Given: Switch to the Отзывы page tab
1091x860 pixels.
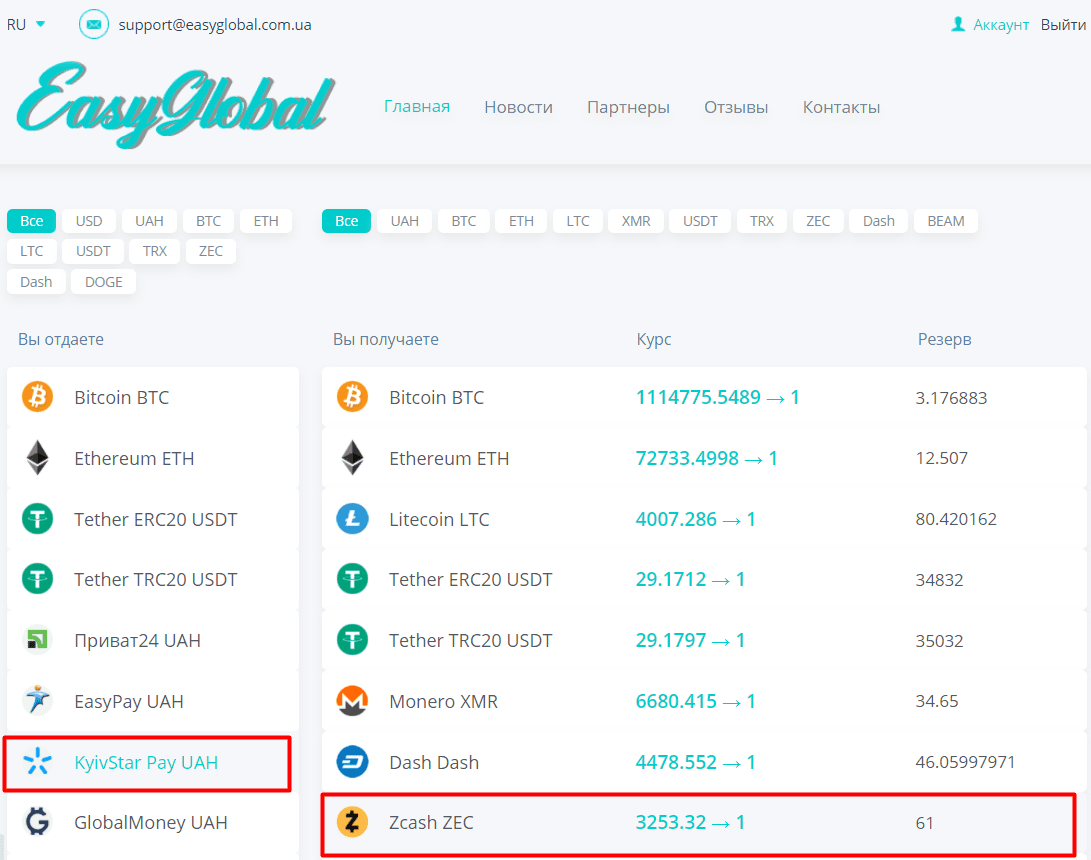Looking at the screenshot, I should [x=736, y=106].
